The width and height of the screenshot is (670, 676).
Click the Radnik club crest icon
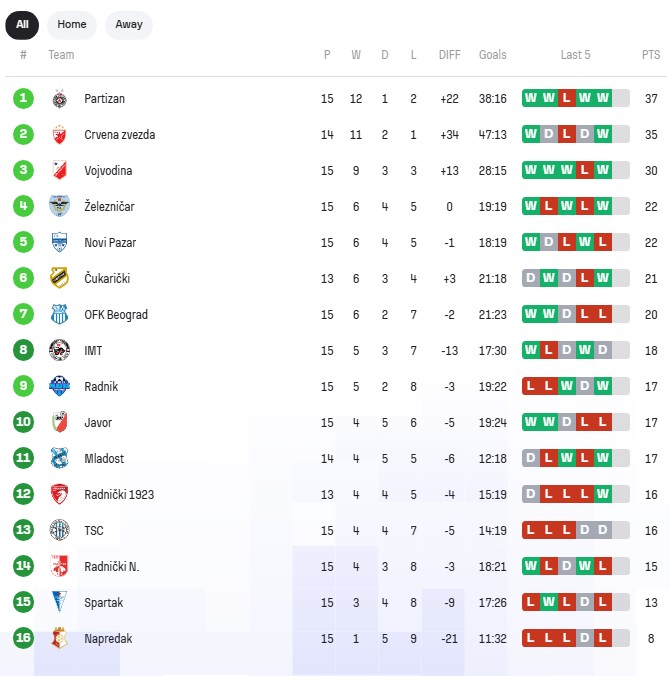click(59, 387)
